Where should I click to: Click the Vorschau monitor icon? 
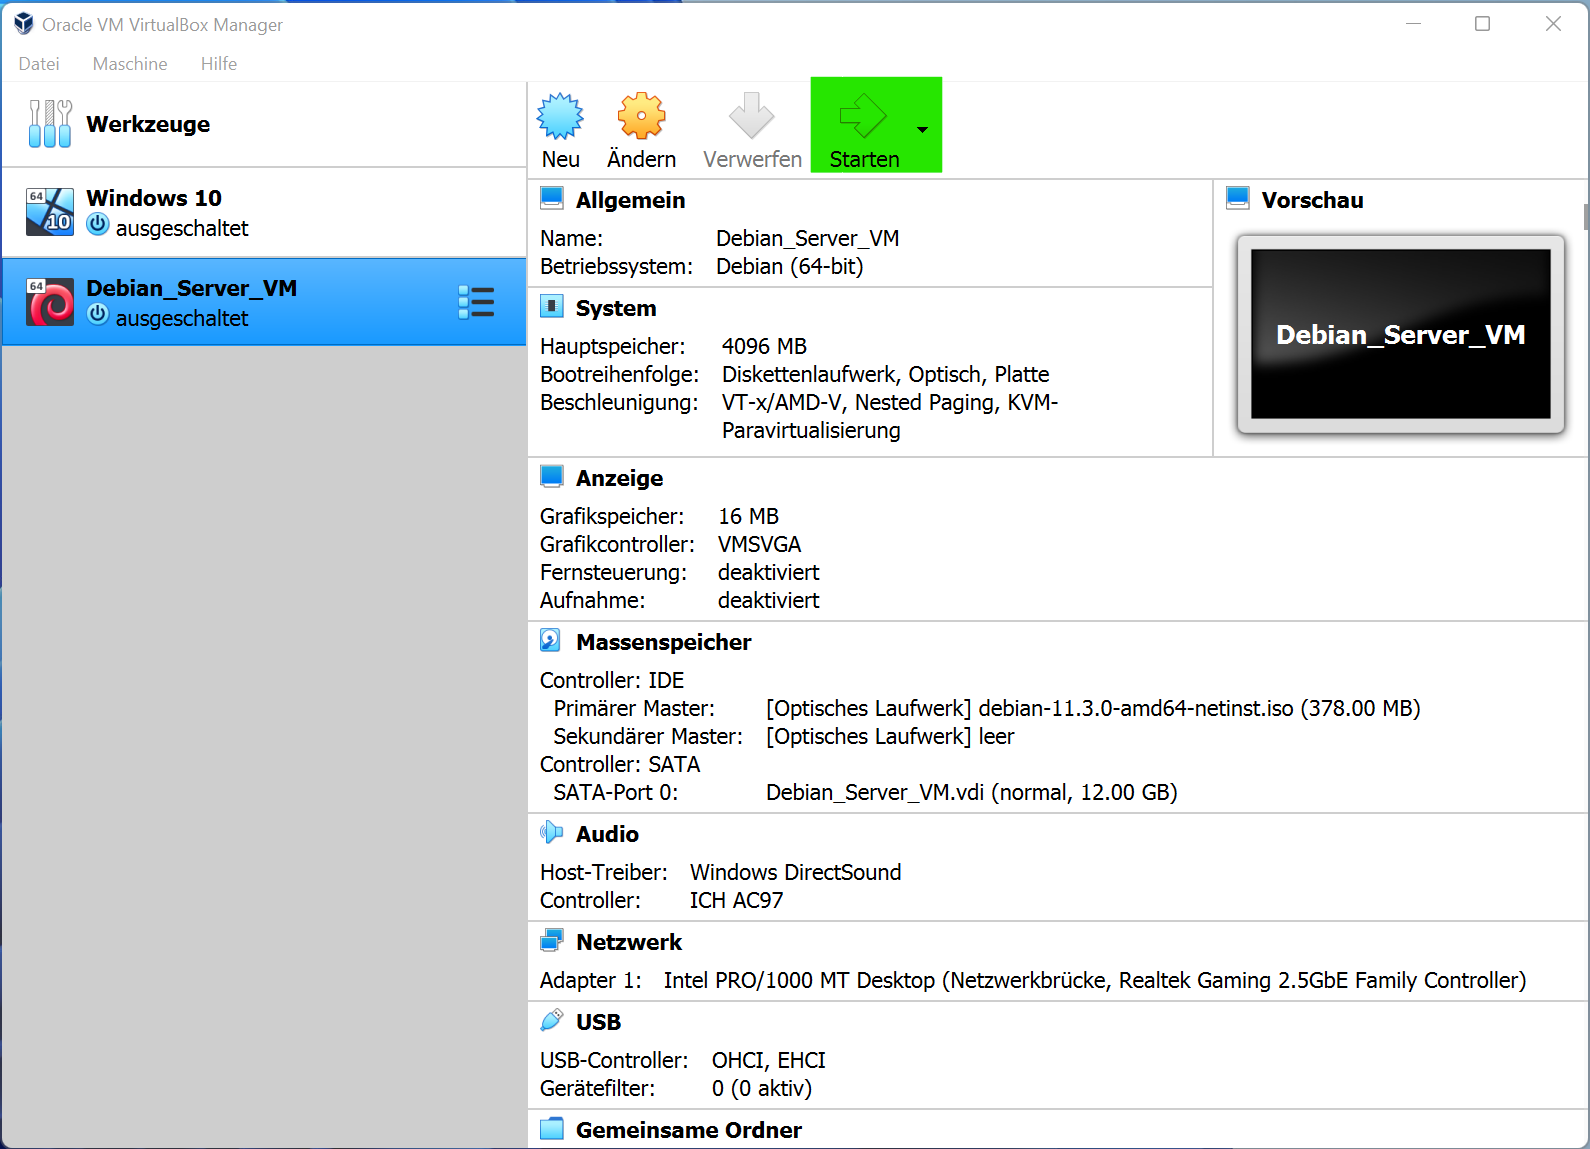click(1238, 198)
